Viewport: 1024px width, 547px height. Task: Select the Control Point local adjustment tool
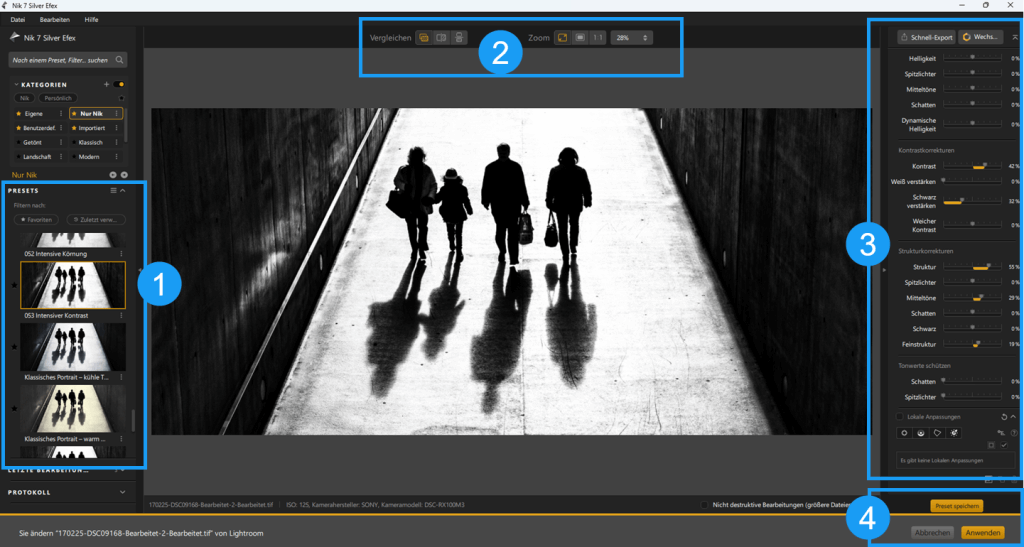click(x=904, y=433)
